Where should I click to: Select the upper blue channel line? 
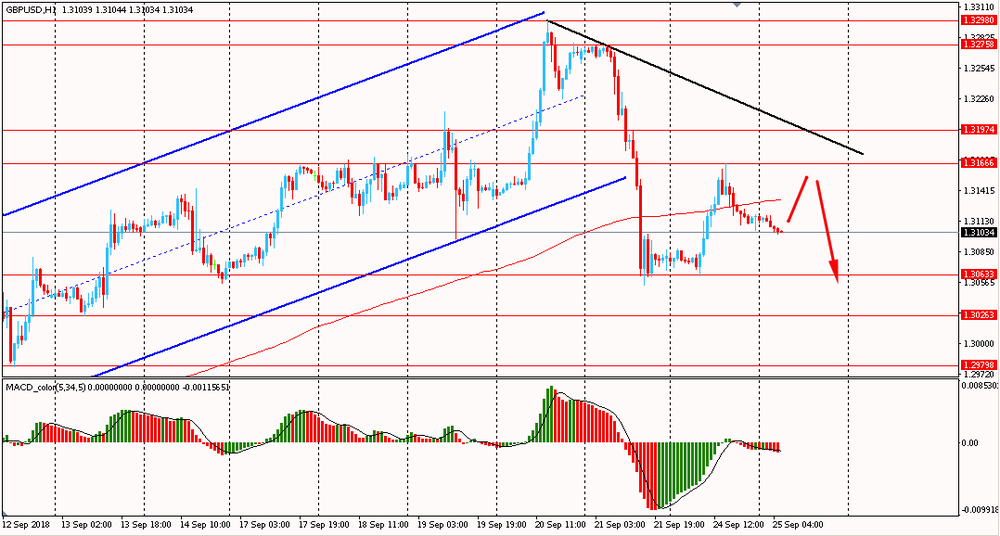click(274, 113)
